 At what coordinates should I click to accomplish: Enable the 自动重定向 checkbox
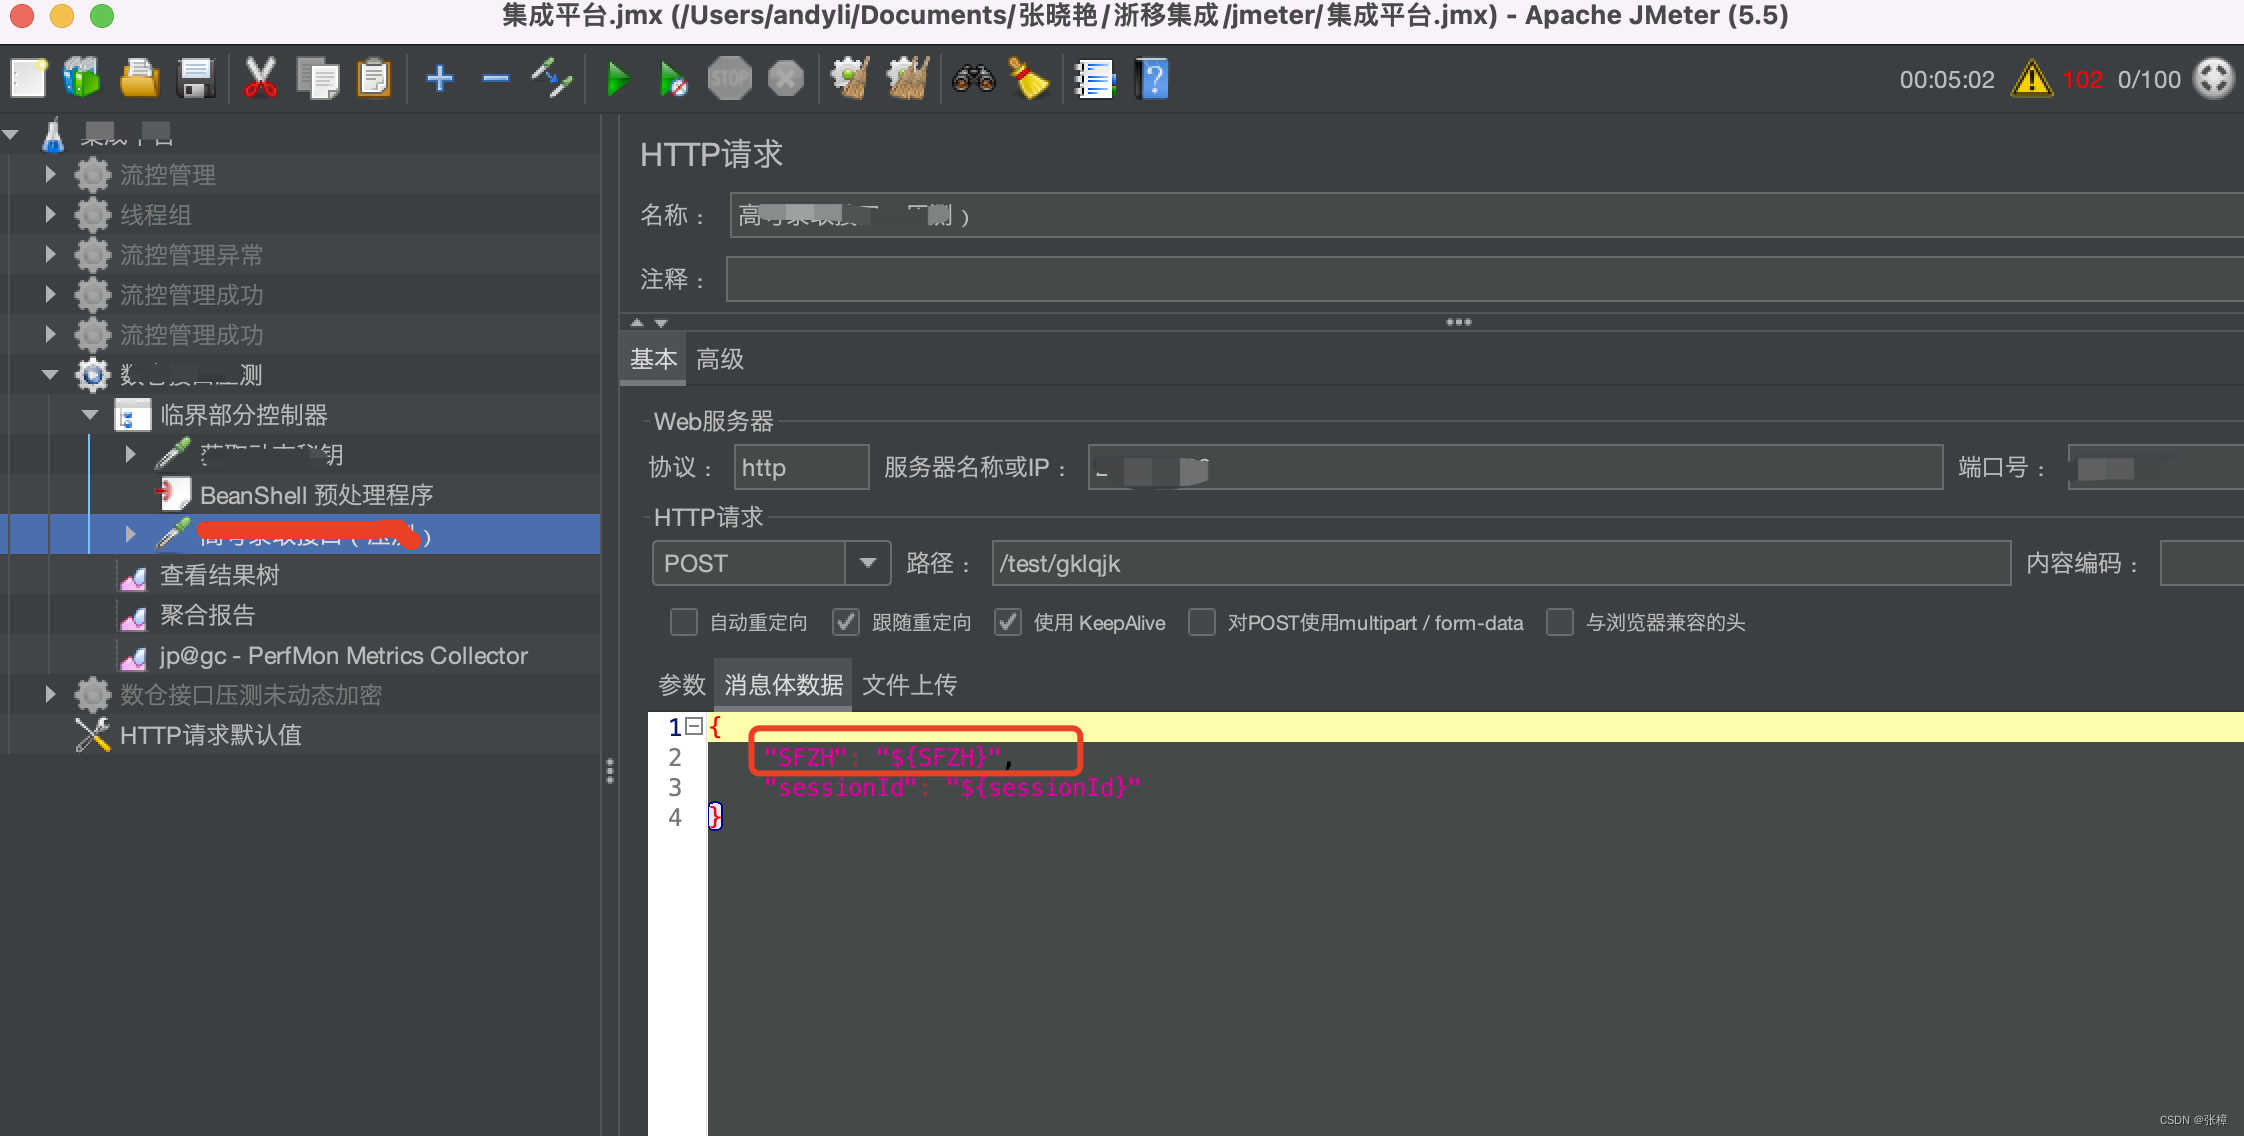click(x=684, y=622)
